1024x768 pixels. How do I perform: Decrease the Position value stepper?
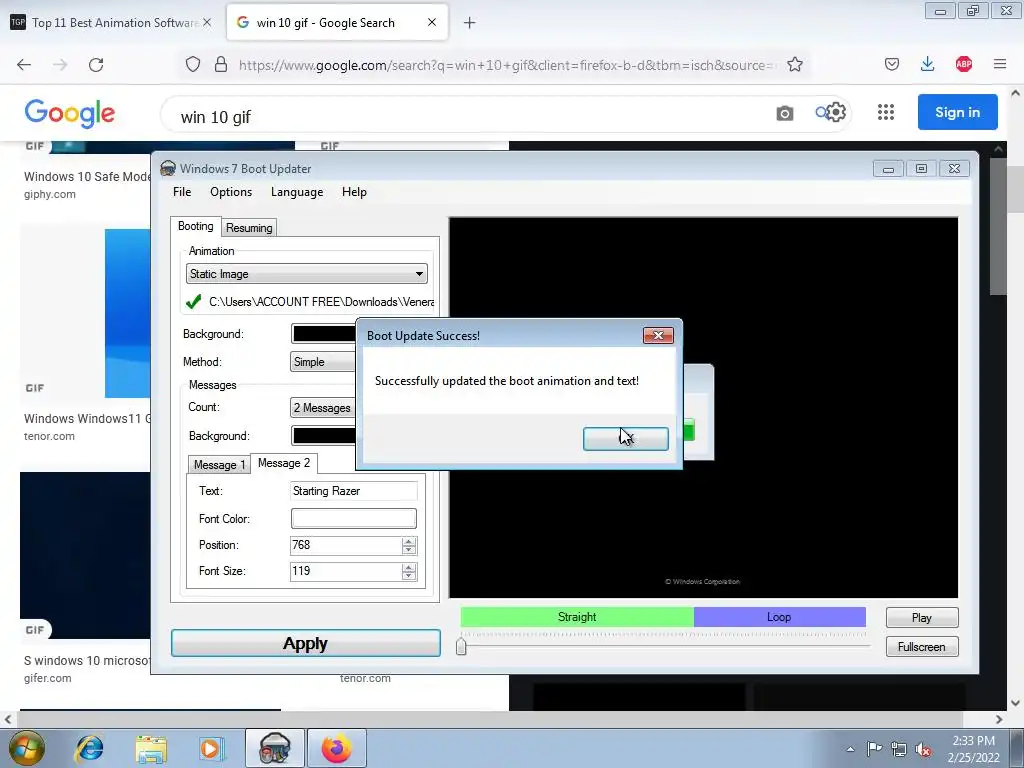[409, 550]
